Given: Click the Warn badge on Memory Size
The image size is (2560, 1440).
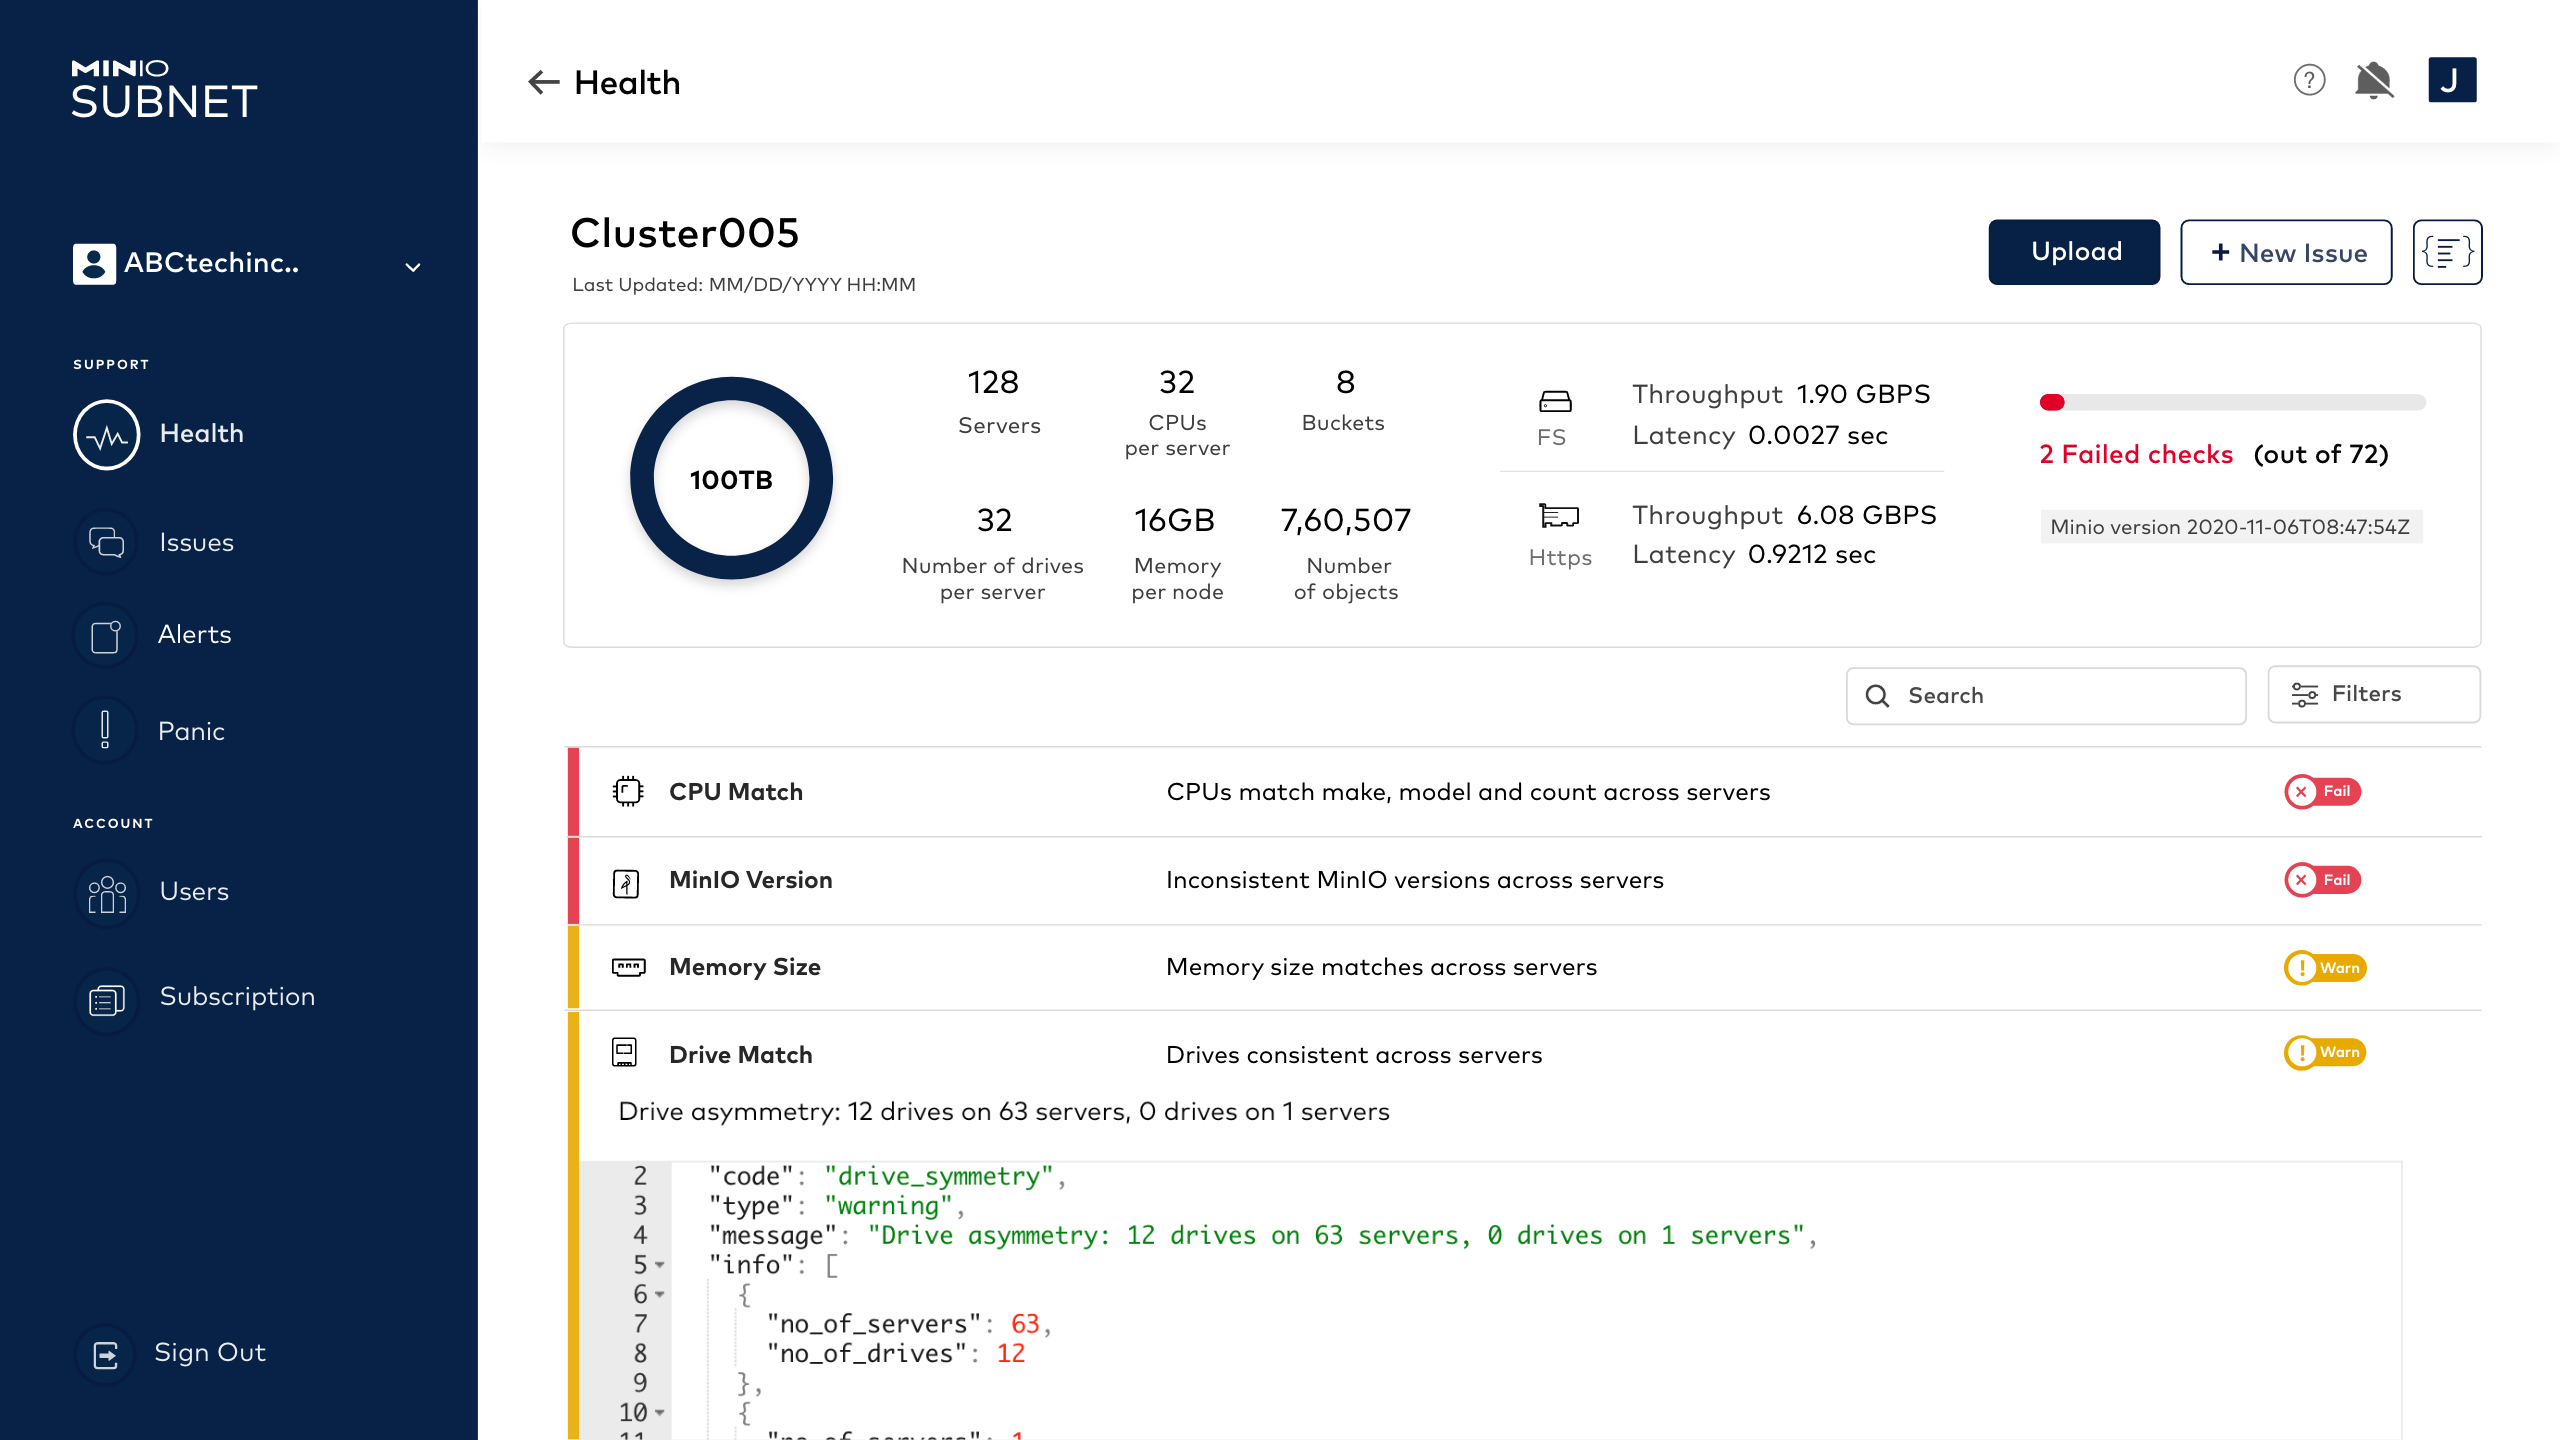Looking at the screenshot, I should tap(2325, 968).
